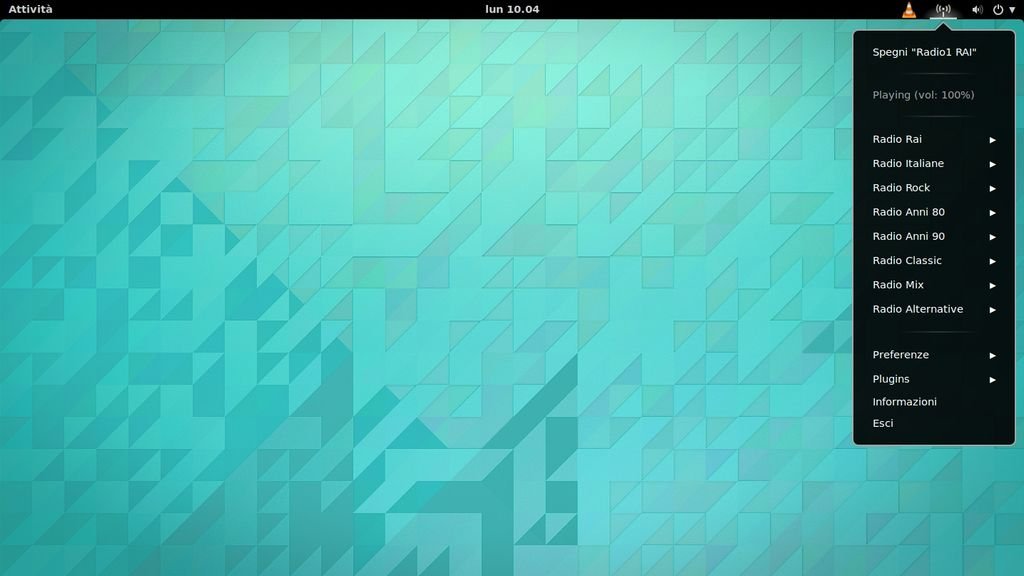Open the Radio Rai submenu
1024x576 pixels.
pyautogui.click(x=934, y=139)
